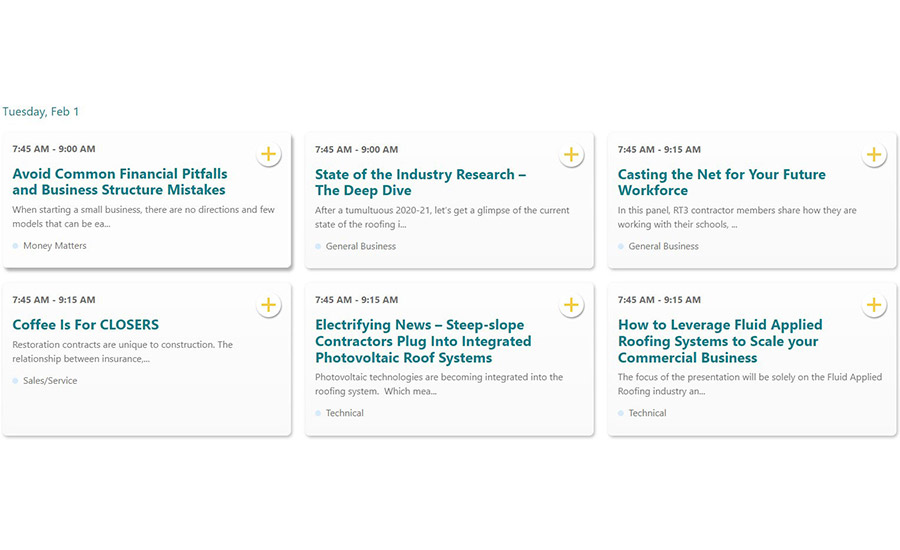Viewport: 900px width, 550px height.
Task: Click the Tuesday, Feb 1 date heading
Action: 41,112
